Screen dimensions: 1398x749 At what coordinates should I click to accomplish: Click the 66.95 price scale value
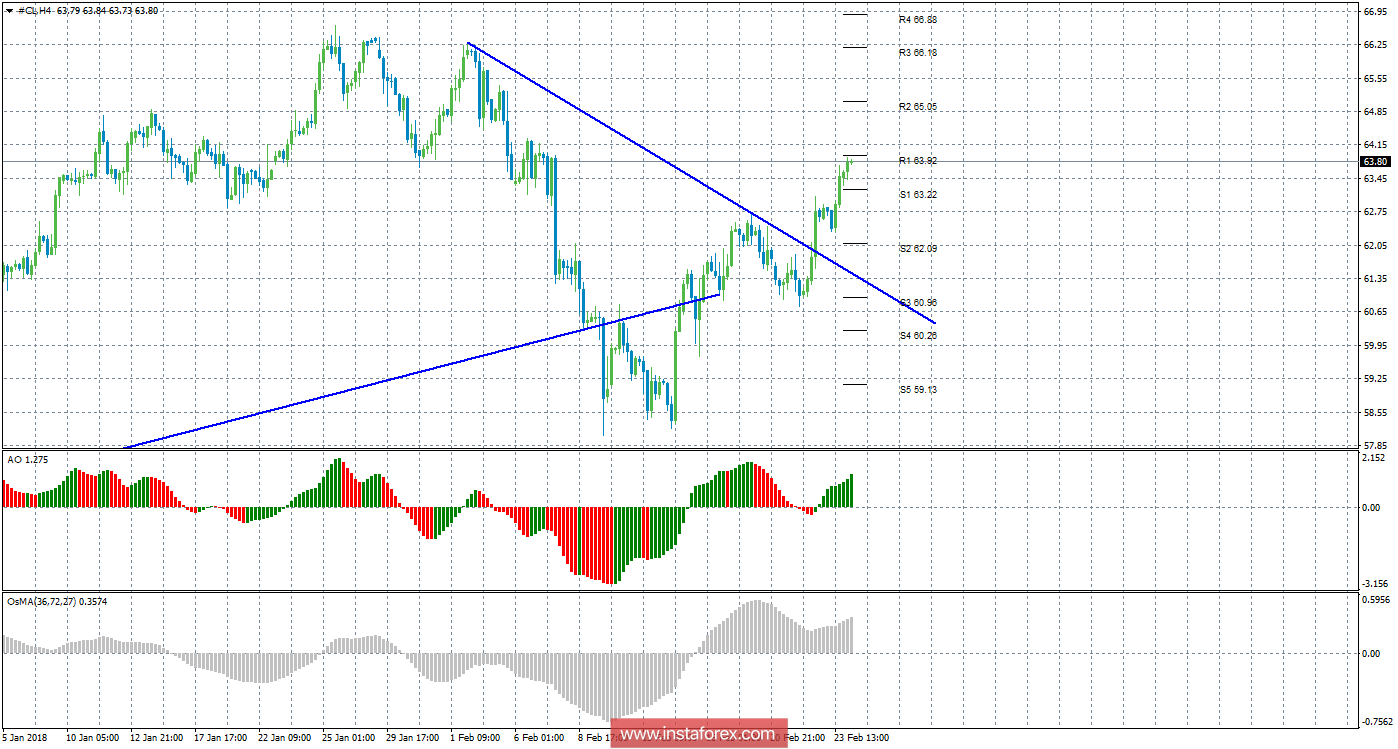tap(1375, 12)
